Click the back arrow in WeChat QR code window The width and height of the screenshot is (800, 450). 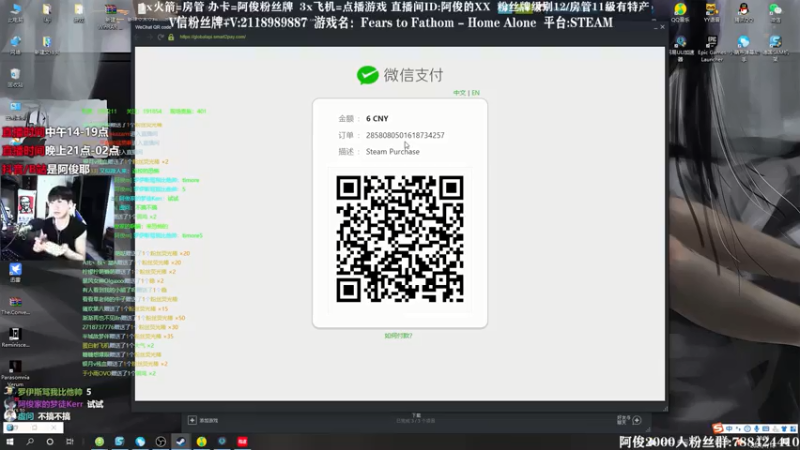[x=138, y=37]
